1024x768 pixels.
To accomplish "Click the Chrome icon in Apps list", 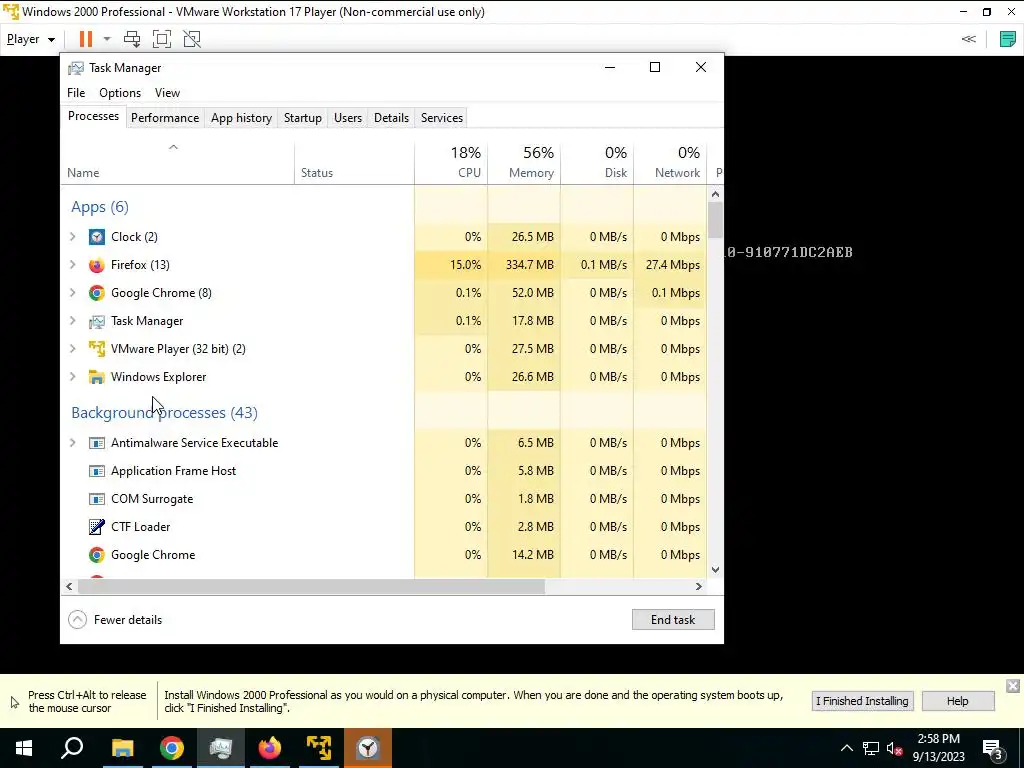I will [97, 293].
